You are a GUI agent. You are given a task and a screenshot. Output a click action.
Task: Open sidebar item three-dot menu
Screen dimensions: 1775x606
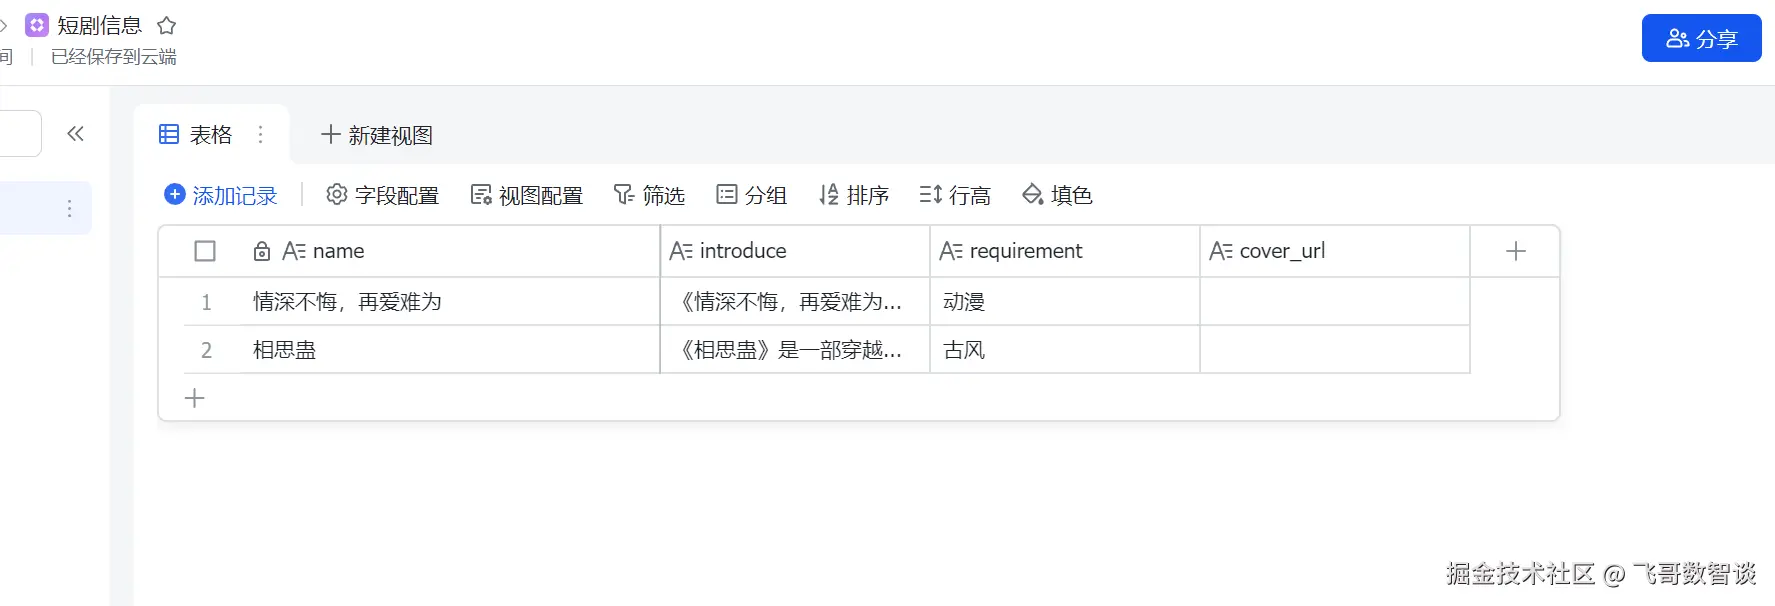pos(69,208)
